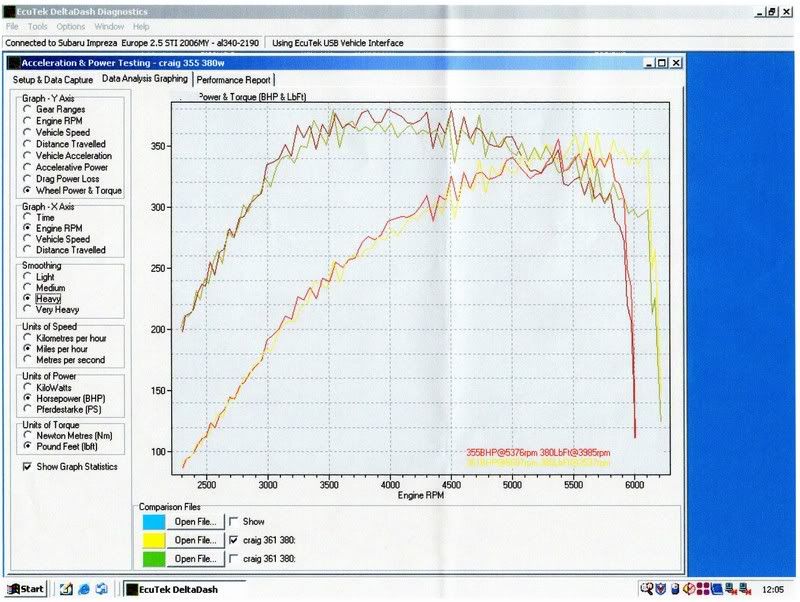Go to the Performance Report tab
Viewport: 800px width, 602px height.
click(234, 80)
